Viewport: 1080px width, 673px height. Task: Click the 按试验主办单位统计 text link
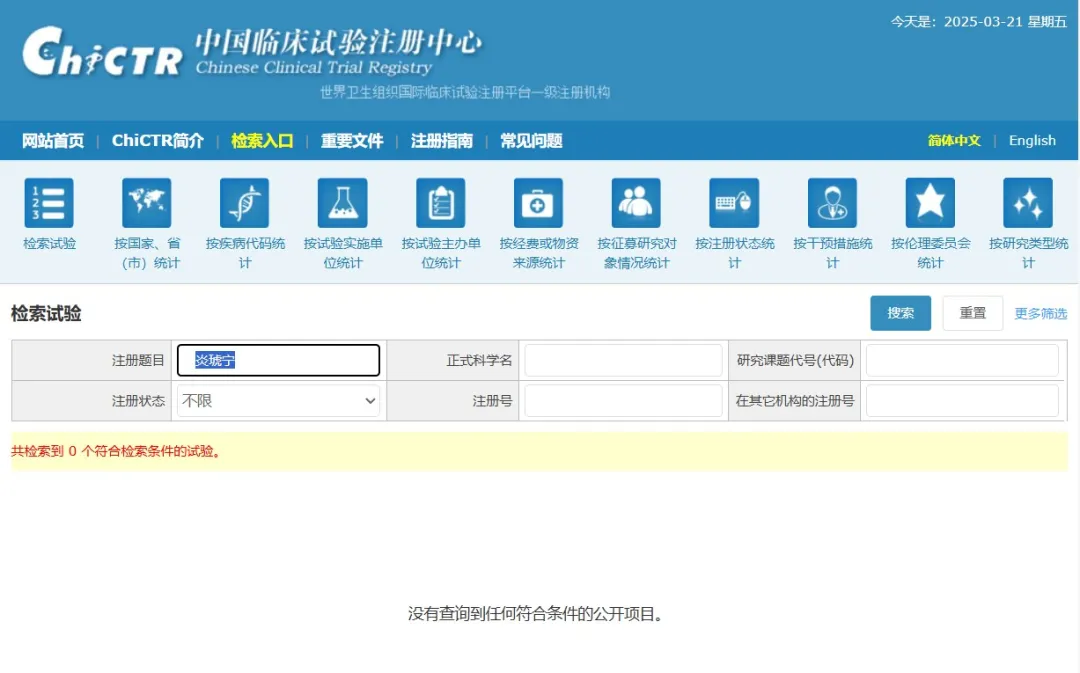441,253
